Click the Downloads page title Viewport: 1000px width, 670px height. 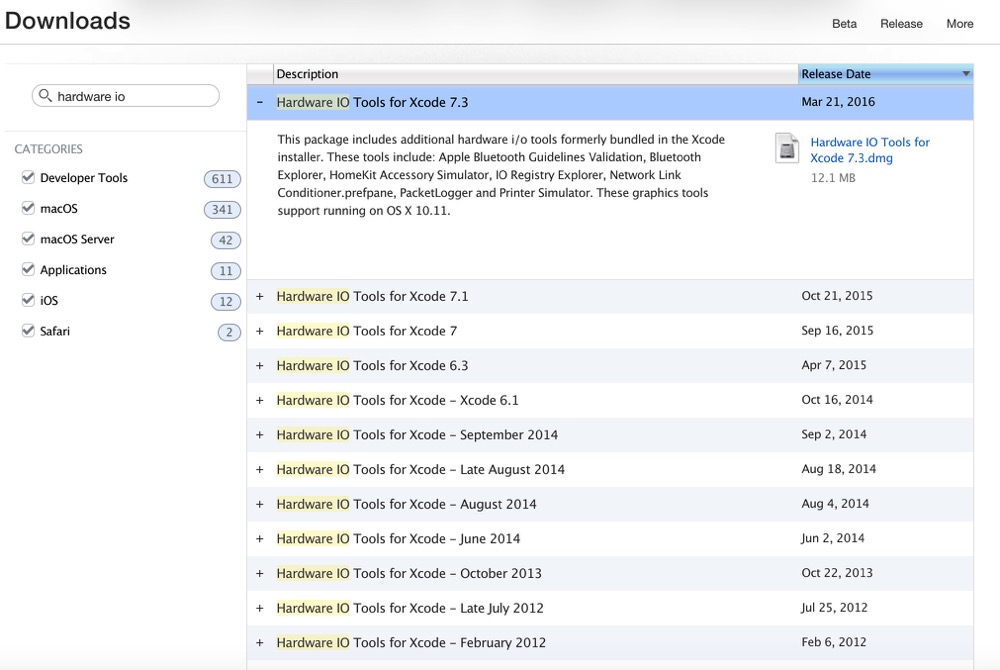click(x=68, y=20)
